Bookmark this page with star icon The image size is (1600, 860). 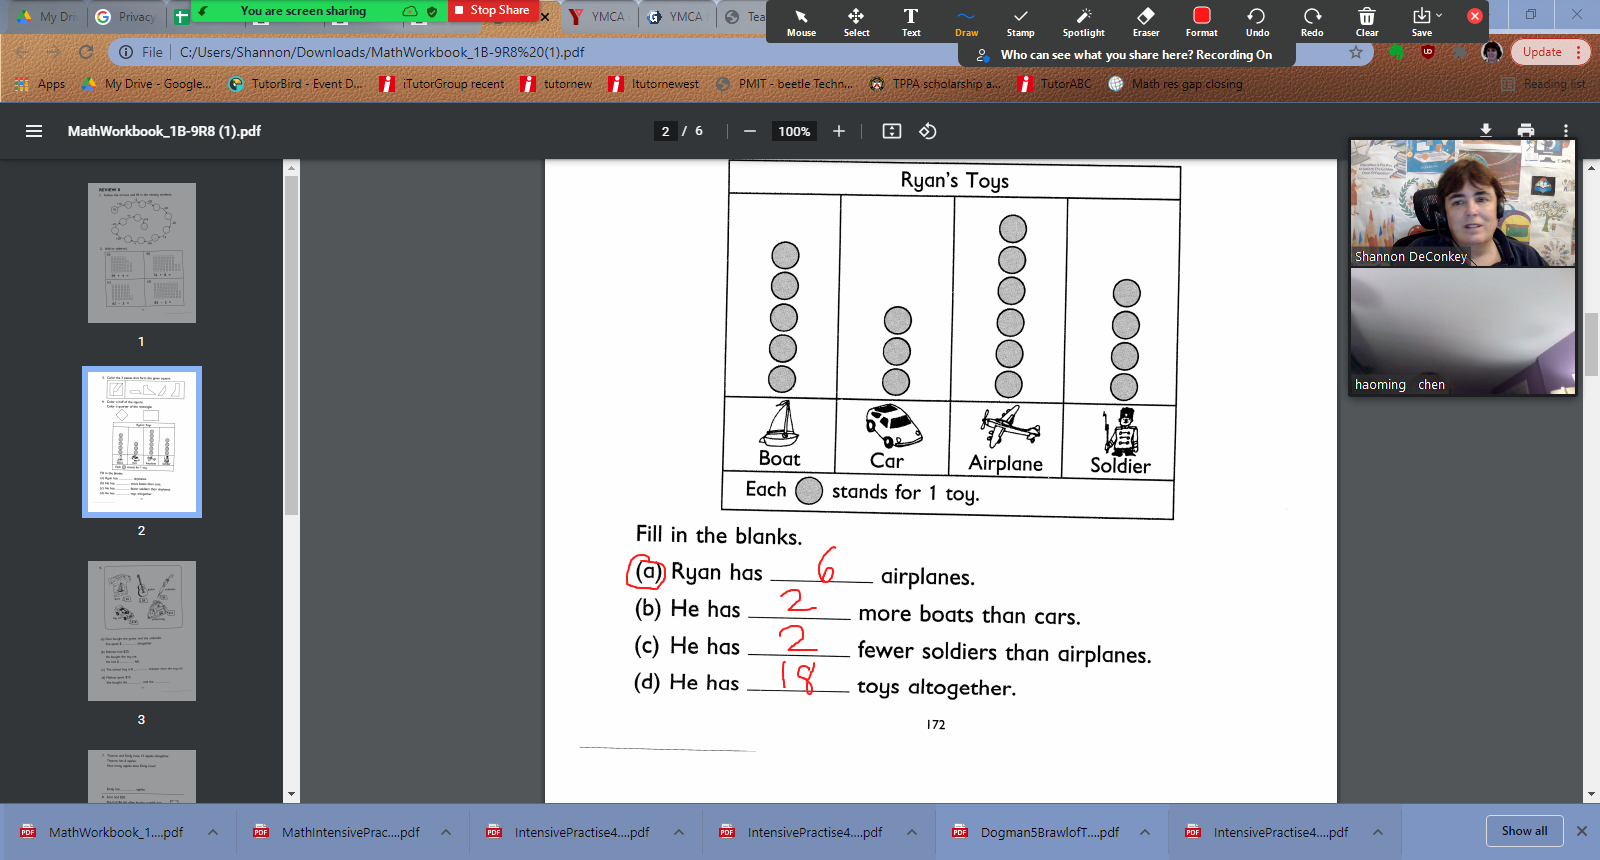(x=1356, y=52)
